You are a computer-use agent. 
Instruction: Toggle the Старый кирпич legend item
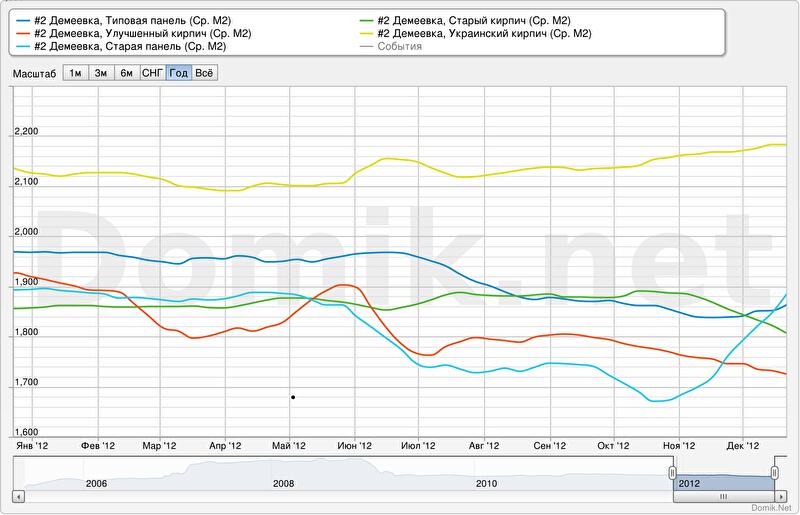[x=468, y=20]
